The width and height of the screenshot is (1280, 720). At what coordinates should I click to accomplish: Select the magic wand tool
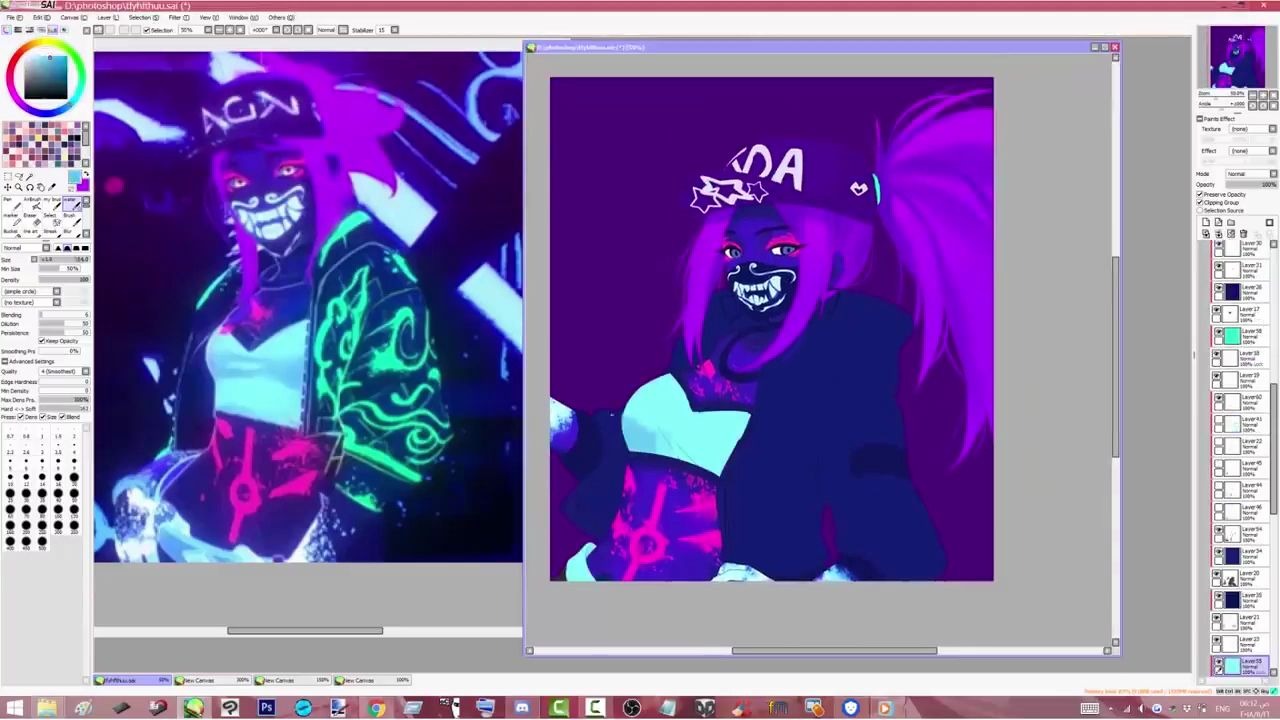pos(29,177)
